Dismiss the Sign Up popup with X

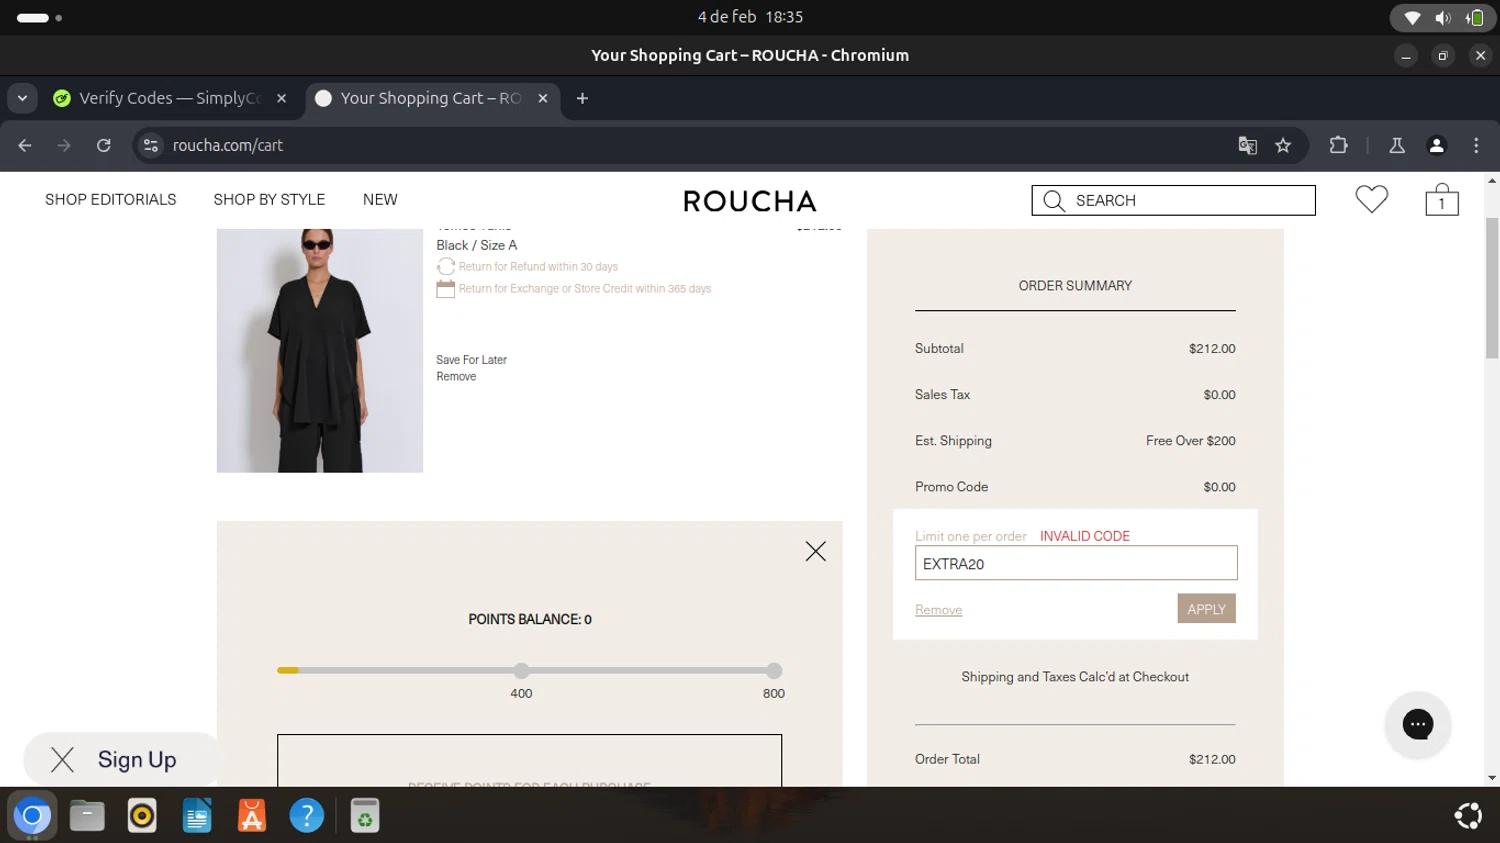[x=62, y=760]
